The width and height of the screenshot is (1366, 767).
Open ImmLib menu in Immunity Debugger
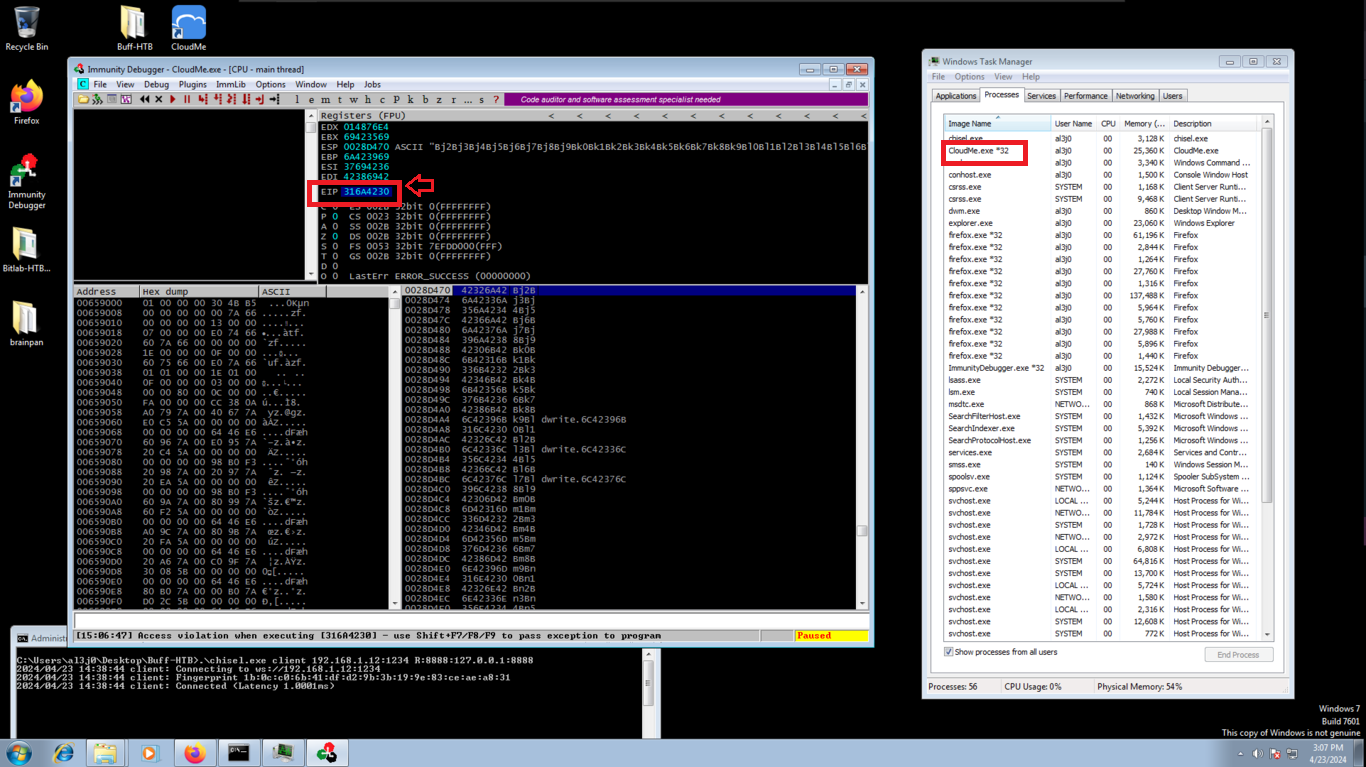click(231, 85)
